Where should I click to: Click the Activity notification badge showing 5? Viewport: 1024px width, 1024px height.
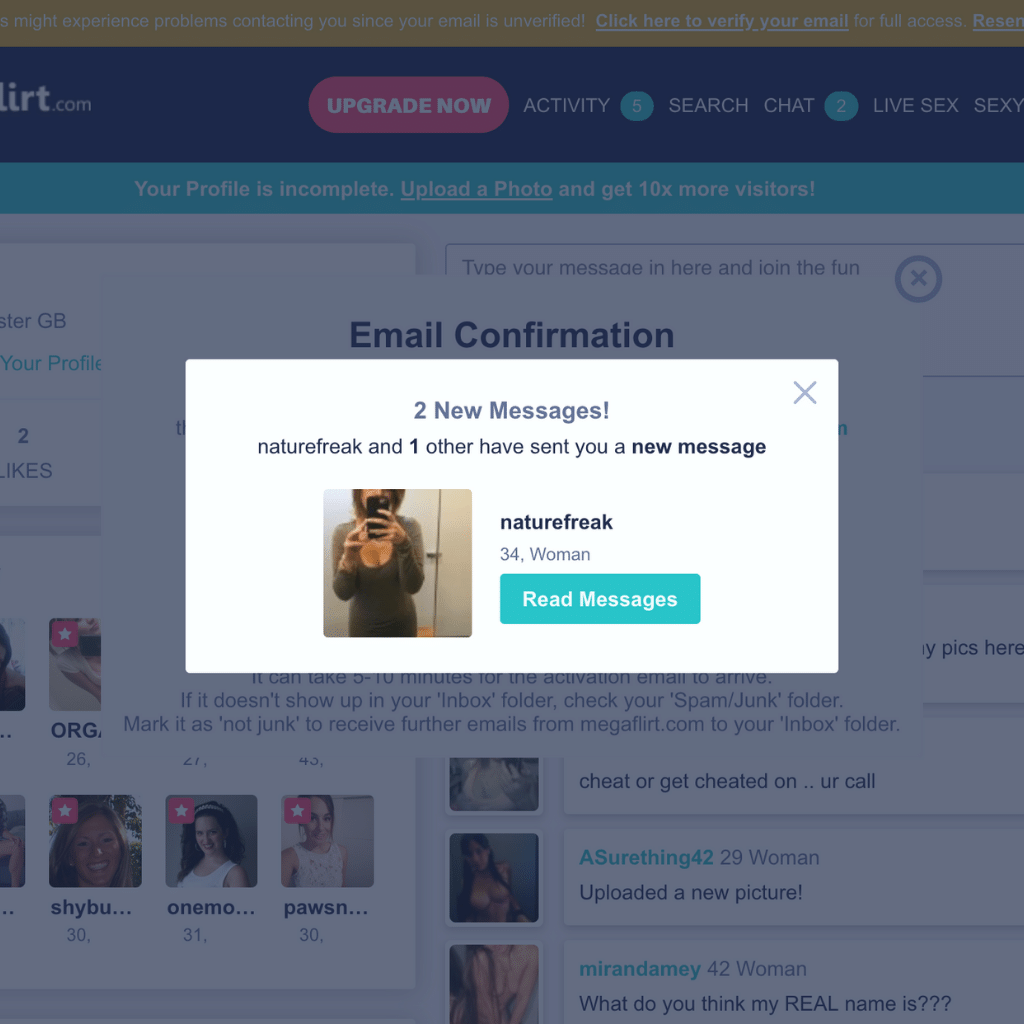pos(637,106)
